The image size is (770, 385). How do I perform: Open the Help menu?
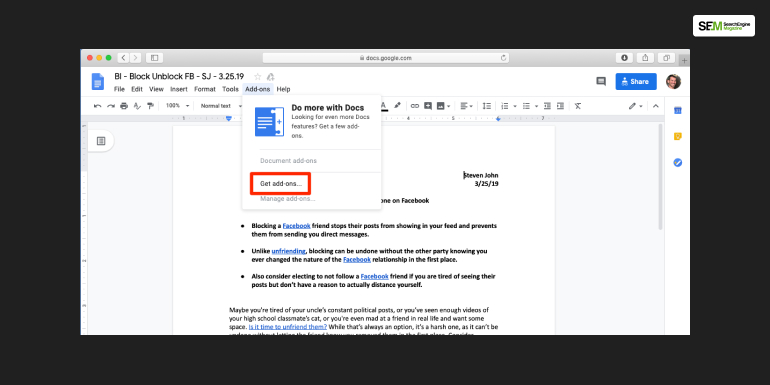click(283, 89)
